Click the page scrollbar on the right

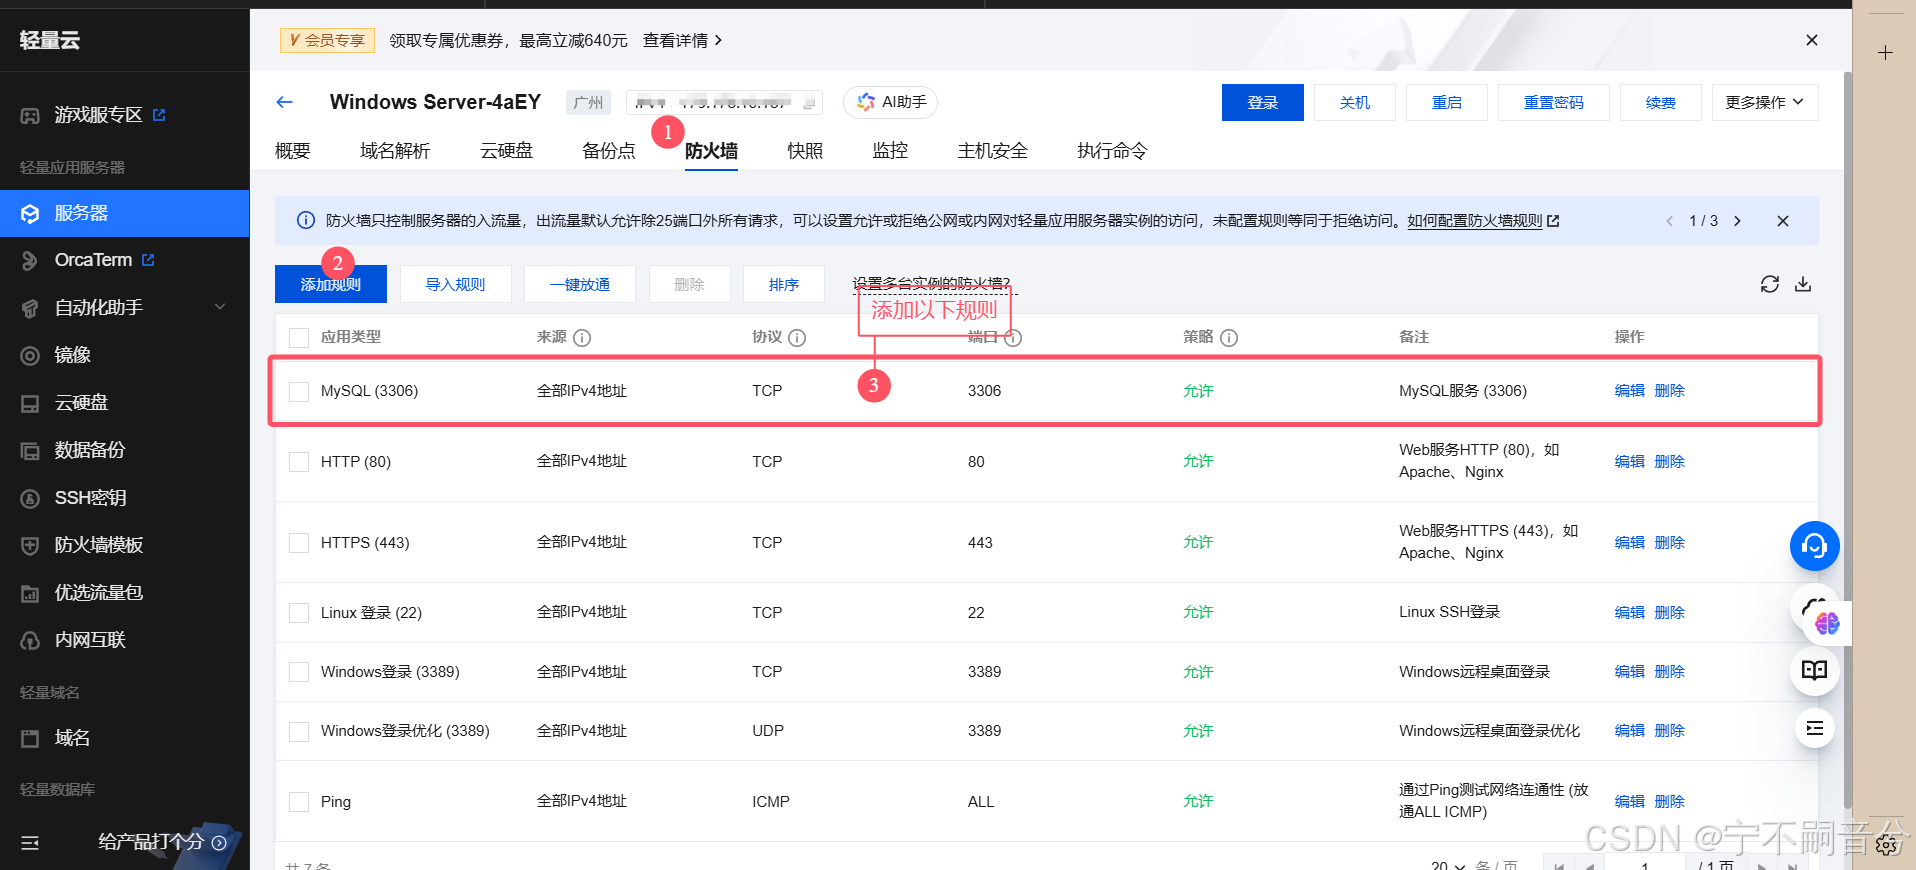pyautogui.click(x=1848, y=440)
